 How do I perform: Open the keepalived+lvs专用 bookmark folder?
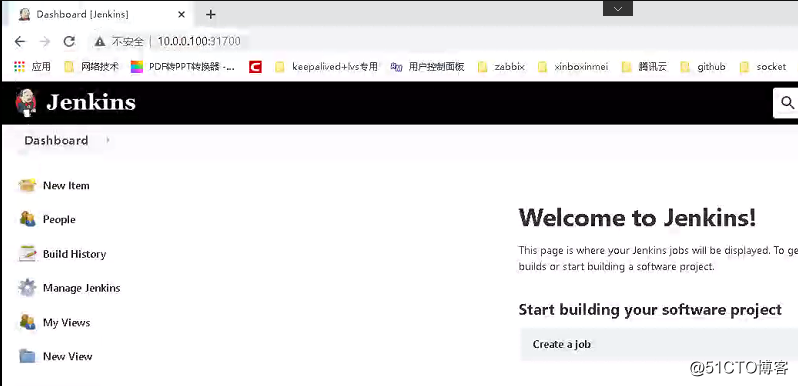point(327,67)
